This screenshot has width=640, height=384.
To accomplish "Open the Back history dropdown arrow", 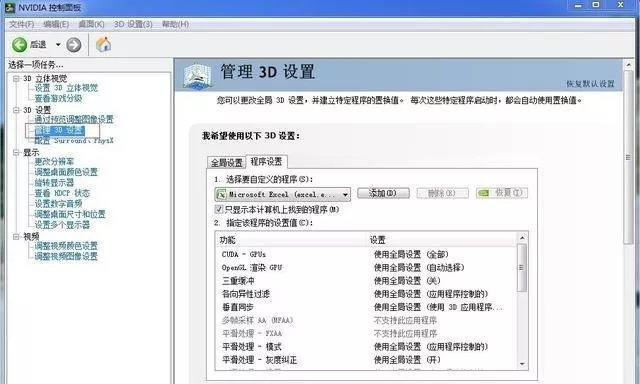I will tap(58, 44).
